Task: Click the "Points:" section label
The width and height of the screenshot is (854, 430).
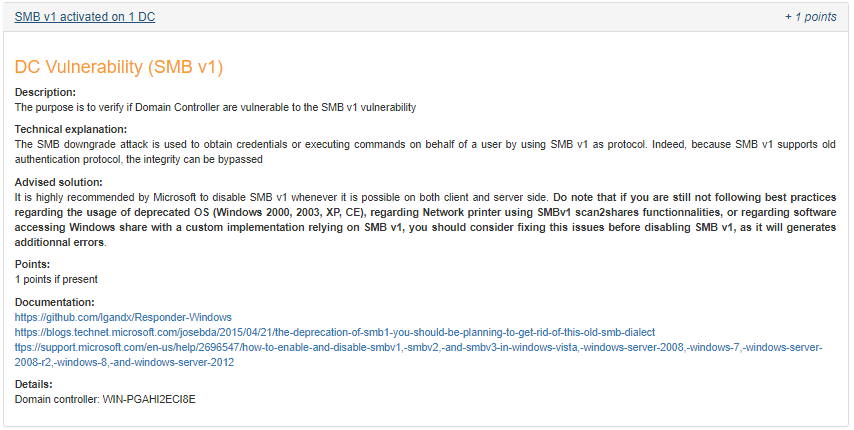Action: (x=32, y=264)
